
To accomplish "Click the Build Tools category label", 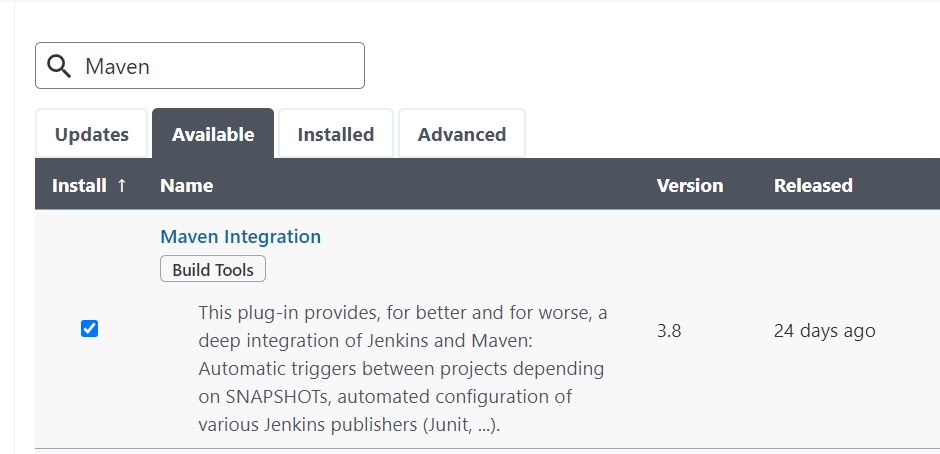I will pyautogui.click(x=213, y=270).
